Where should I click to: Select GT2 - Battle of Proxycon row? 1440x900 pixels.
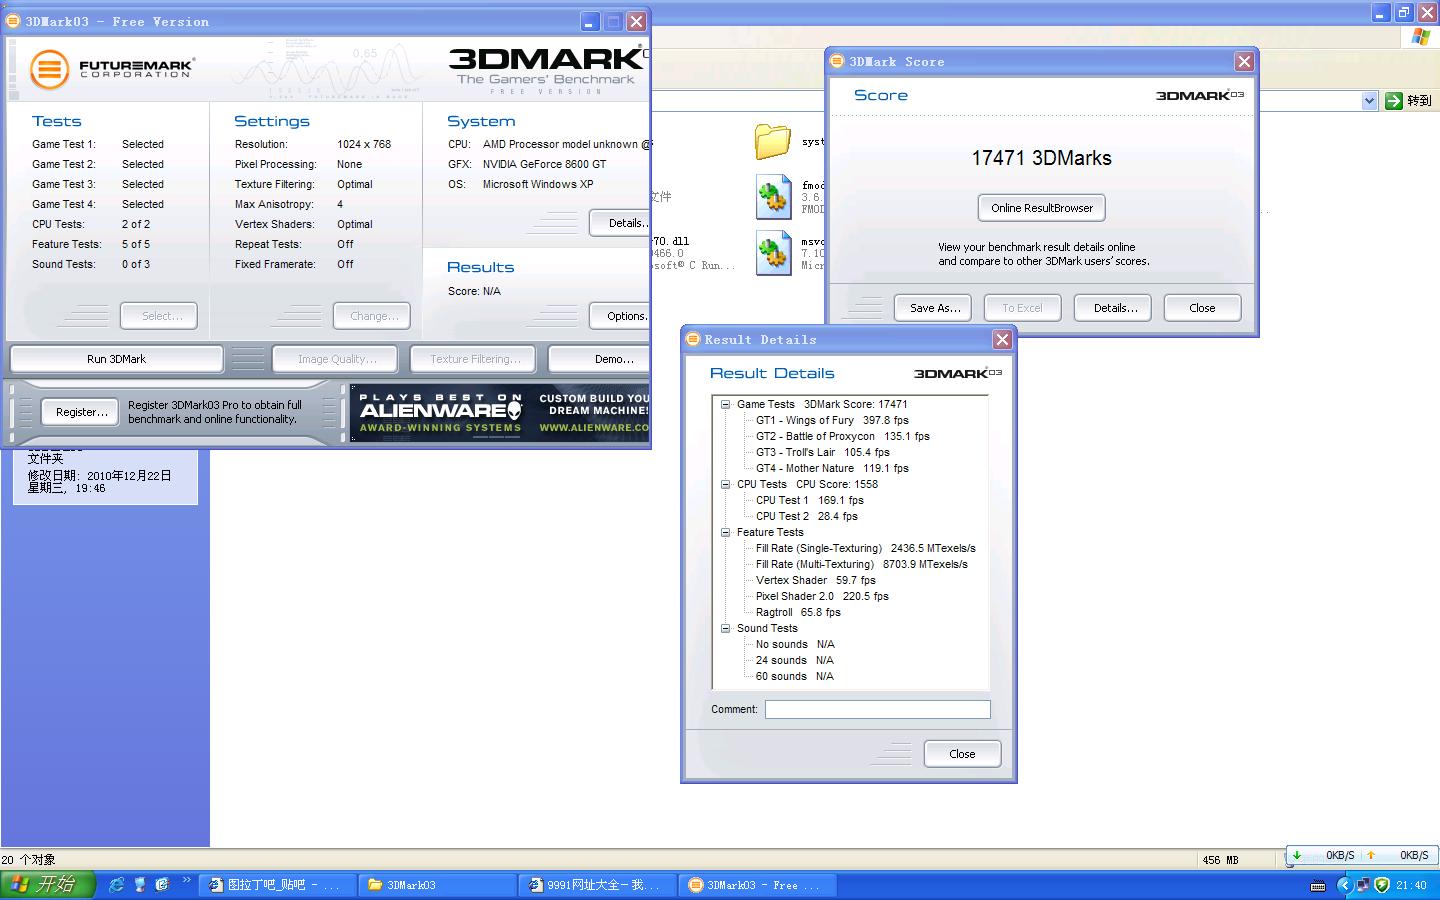842,436
